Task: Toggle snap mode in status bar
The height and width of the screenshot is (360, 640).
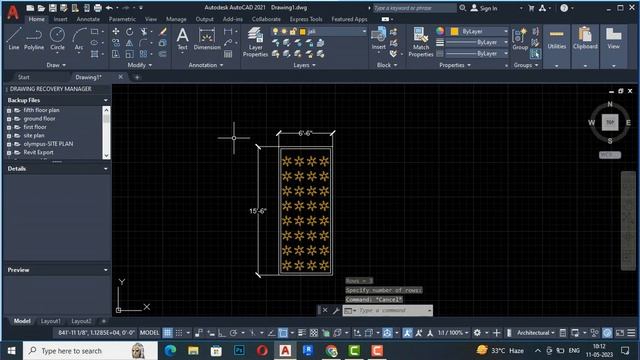Action: click(x=179, y=333)
